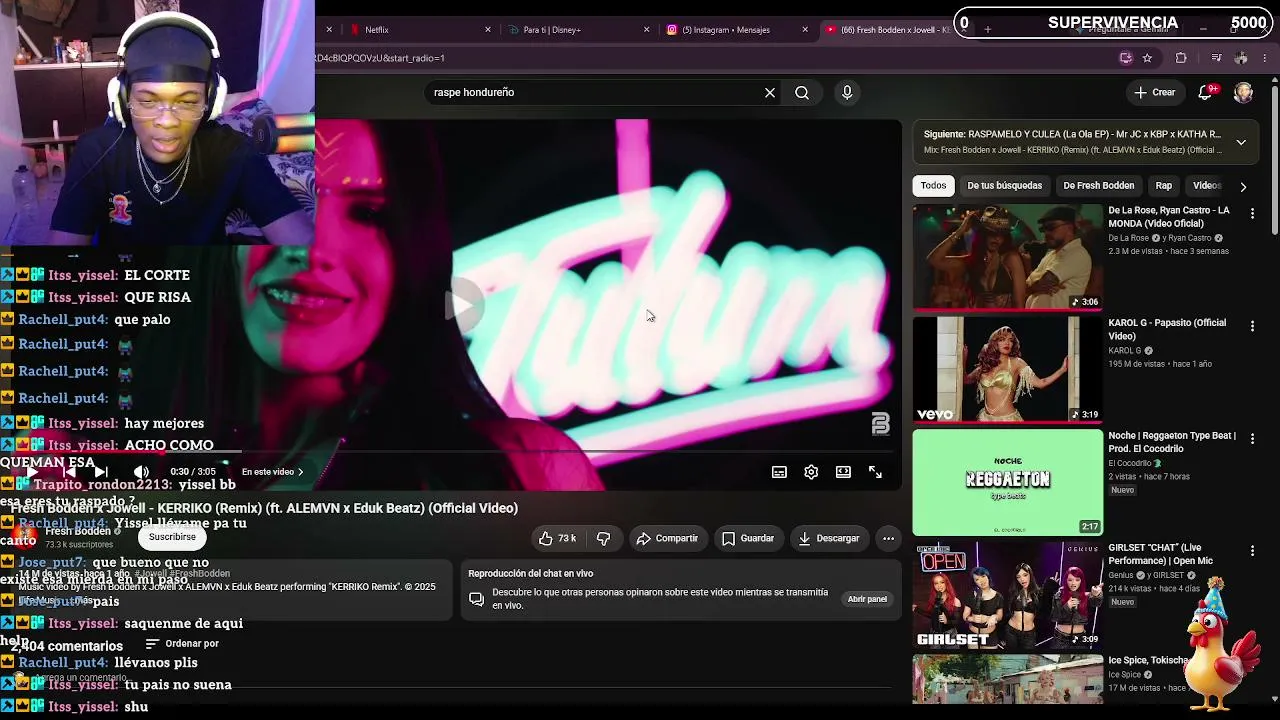Close the Disney+ tab
Screen dimensions: 1280x720
click(x=647, y=30)
